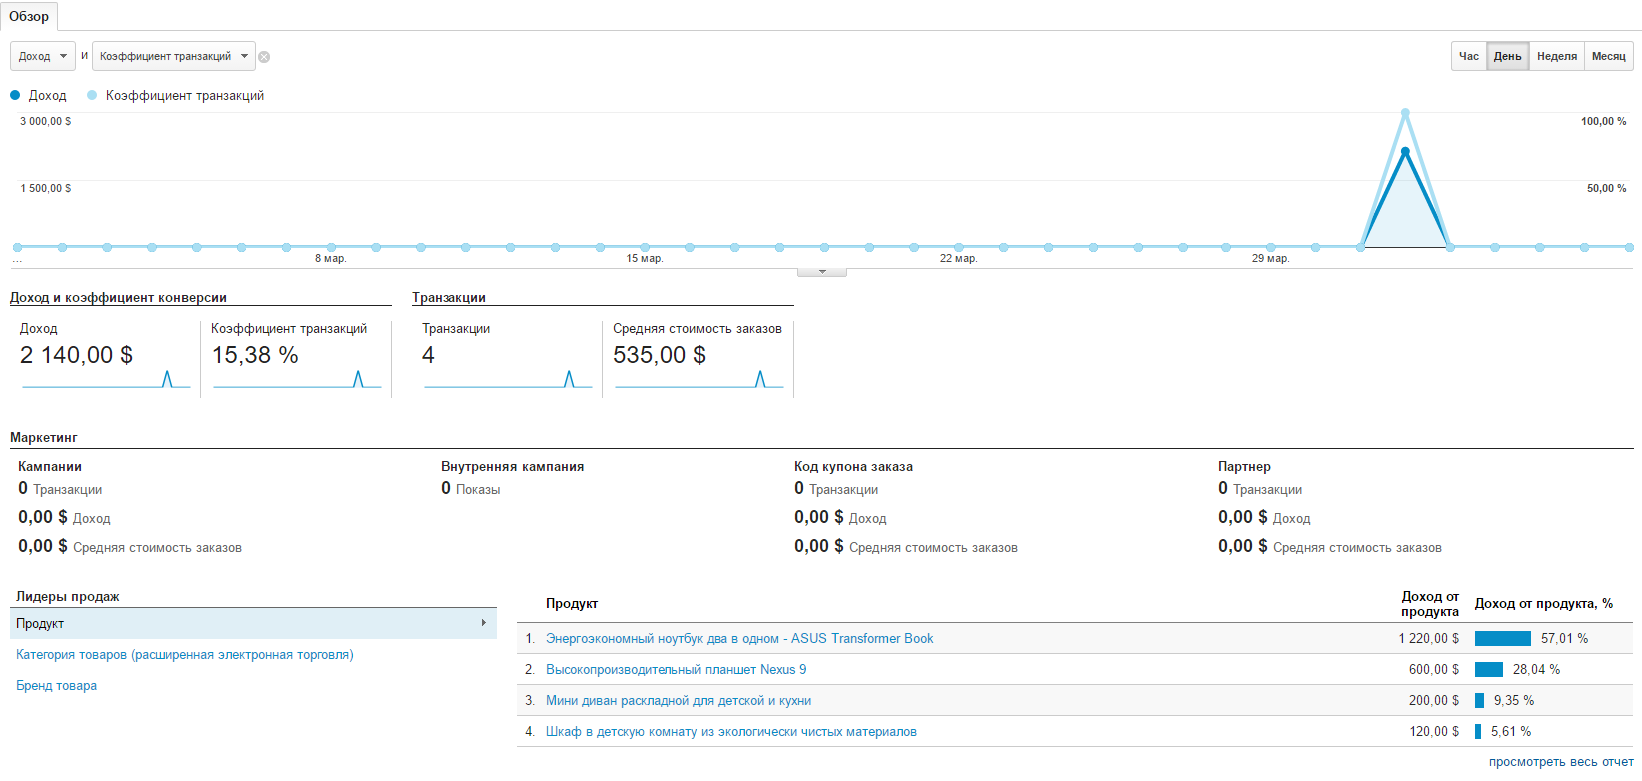
Task: Click просмотреть весь отчет link
Action: pyautogui.click(x=1561, y=762)
